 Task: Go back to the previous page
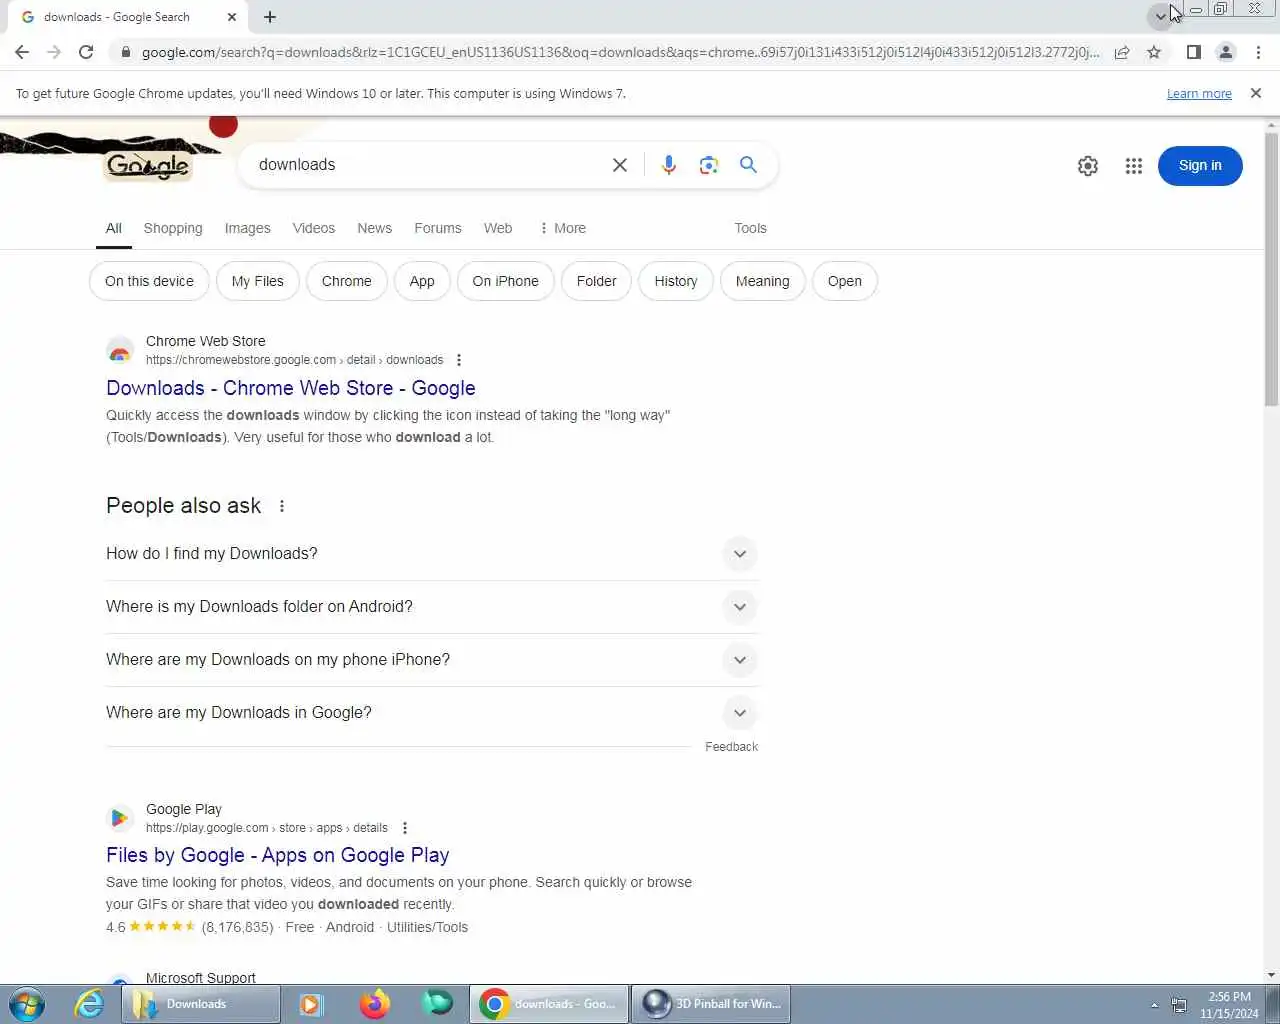[22, 52]
